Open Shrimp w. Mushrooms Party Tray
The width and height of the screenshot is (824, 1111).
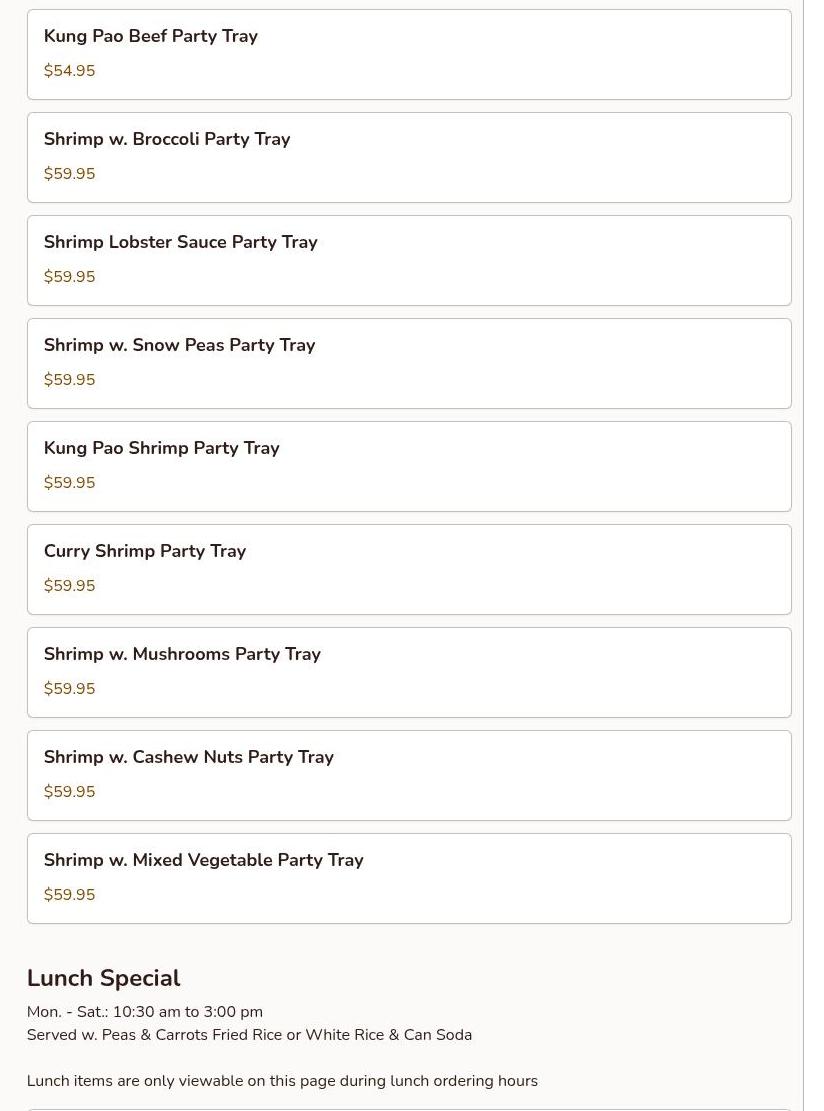coord(182,654)
